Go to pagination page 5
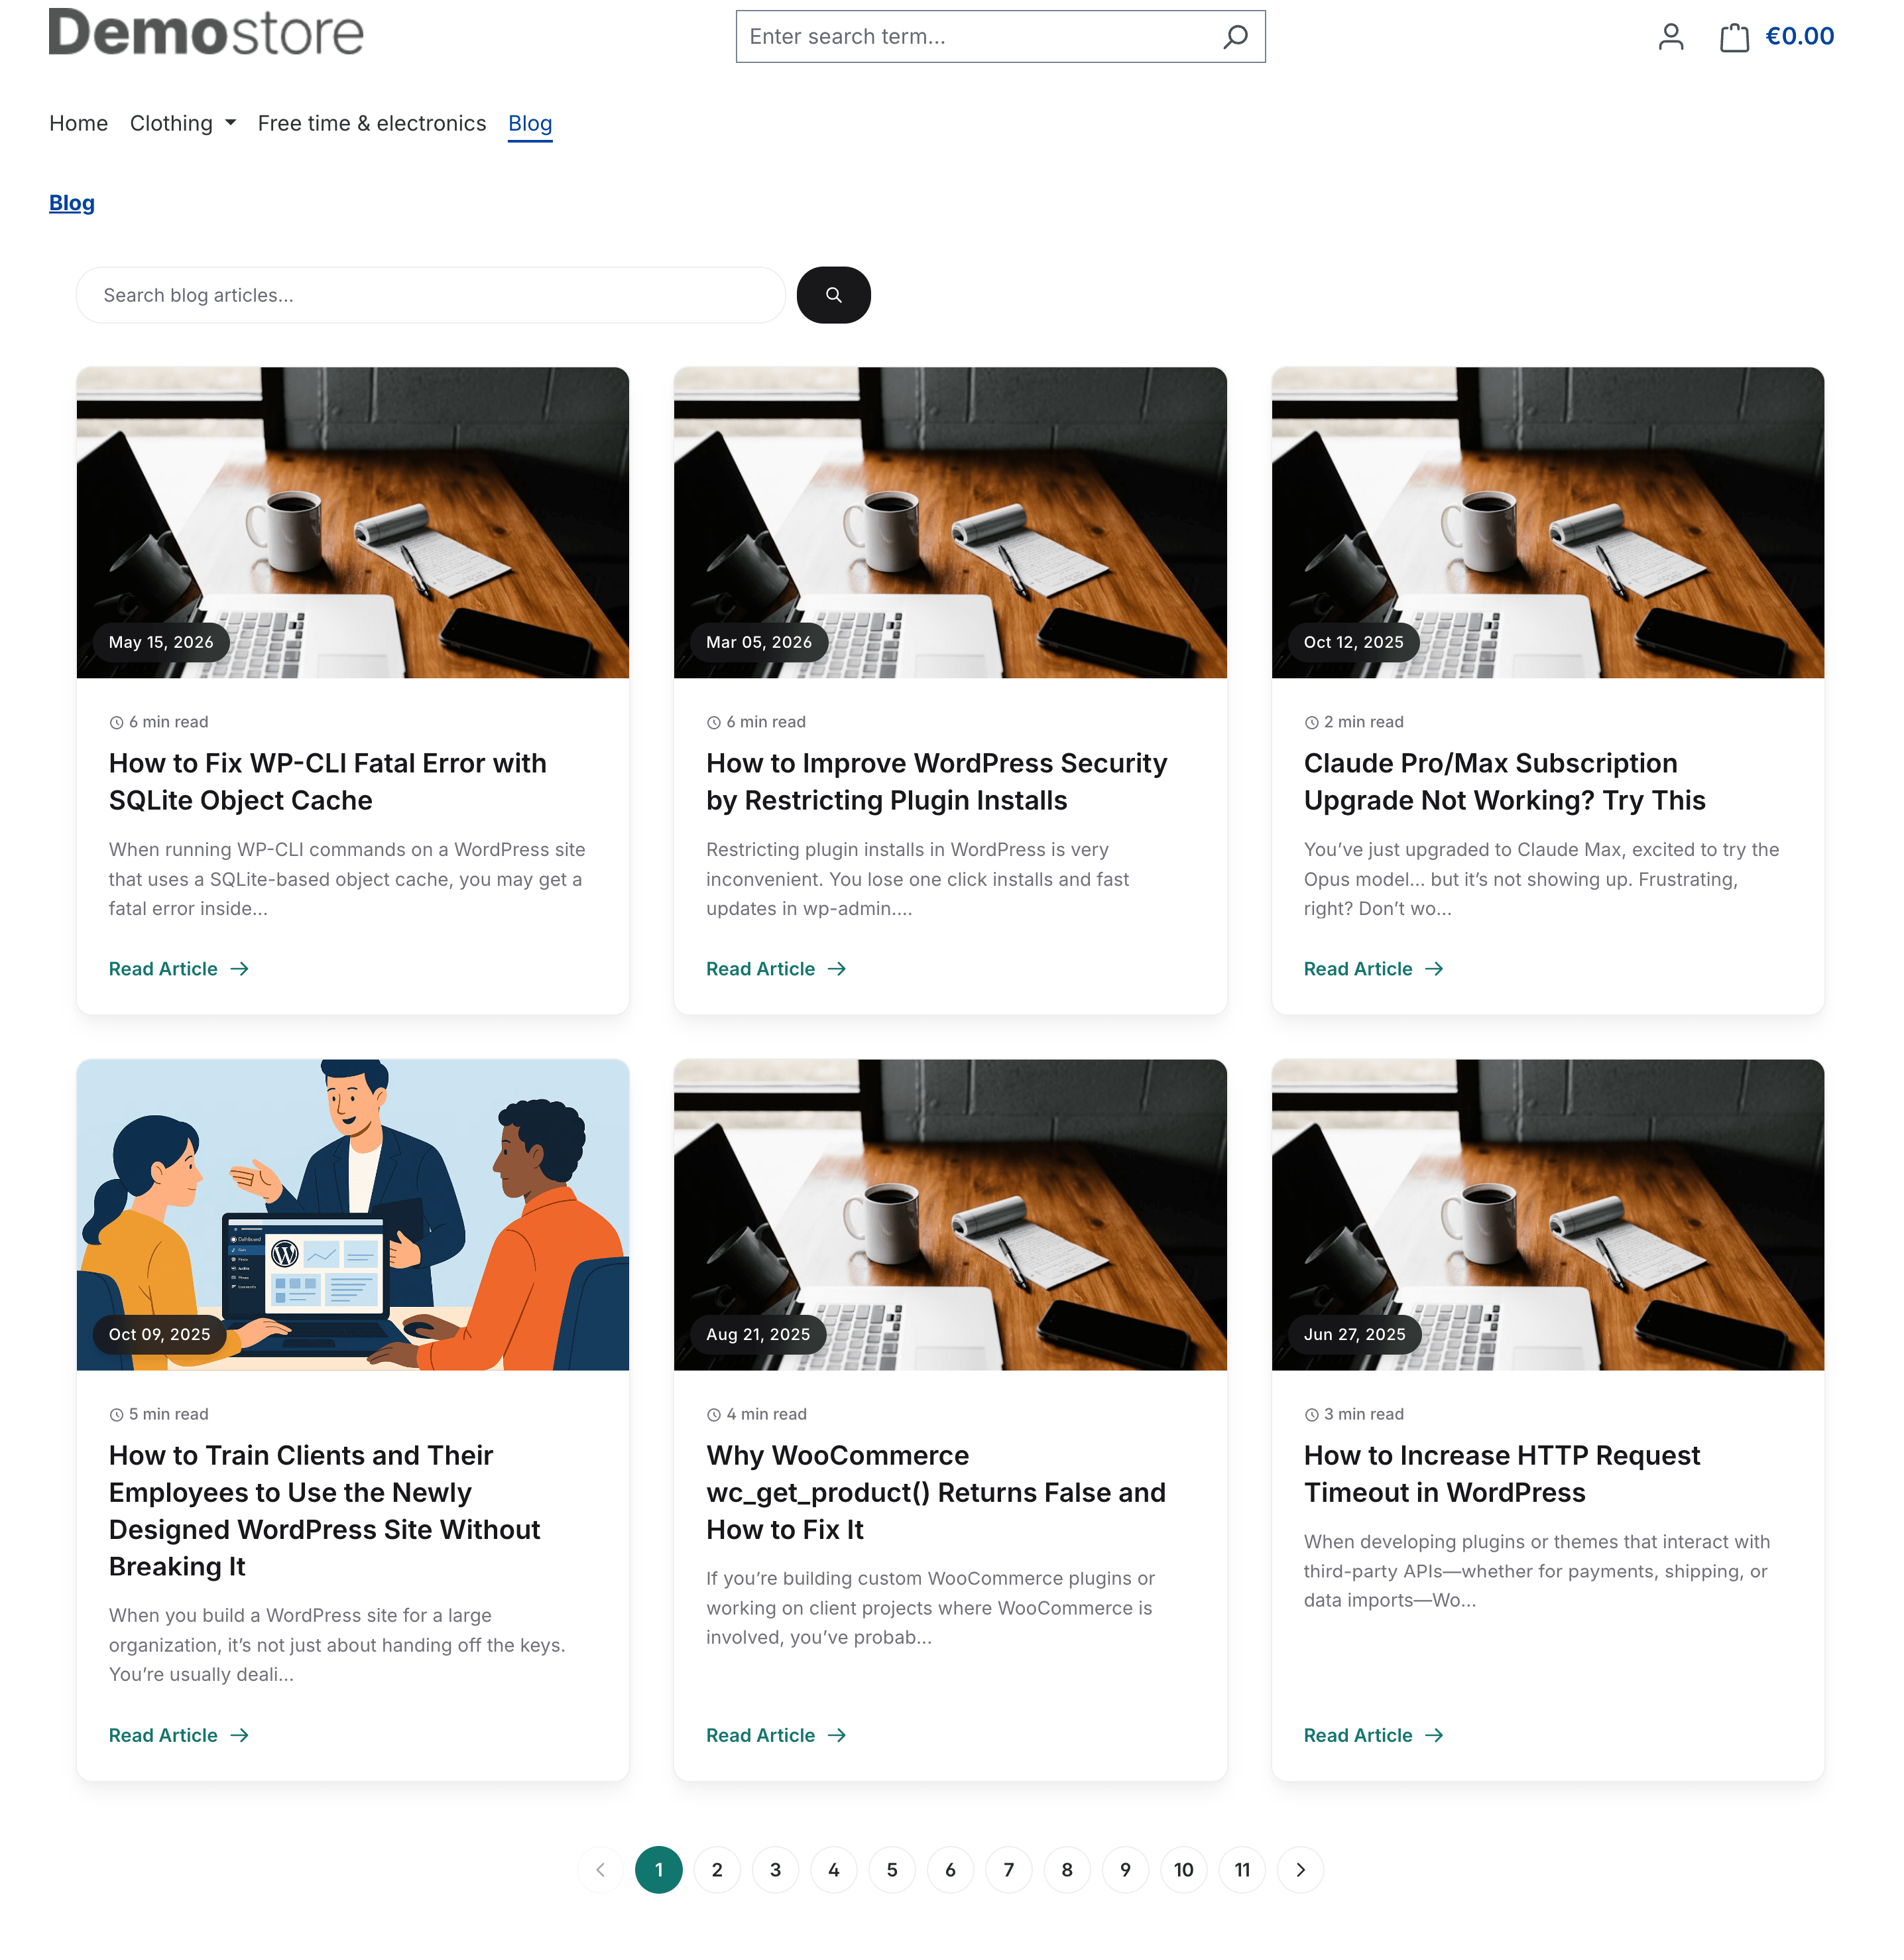This screenshot has width=1904, height=1960. tap(892, 1870)
